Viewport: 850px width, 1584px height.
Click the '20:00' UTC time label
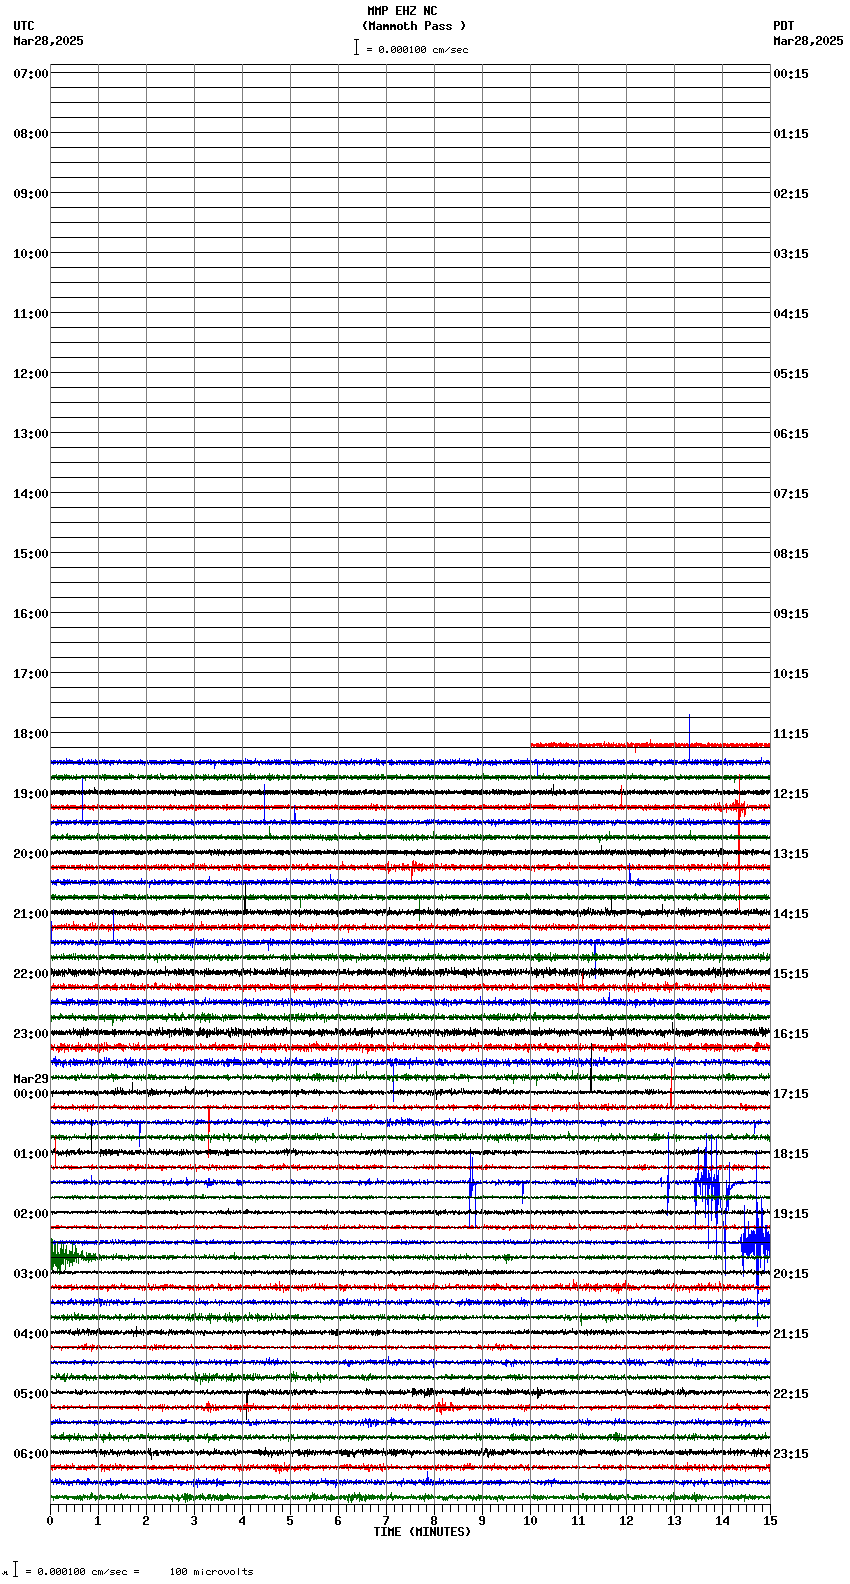(31, 854)
